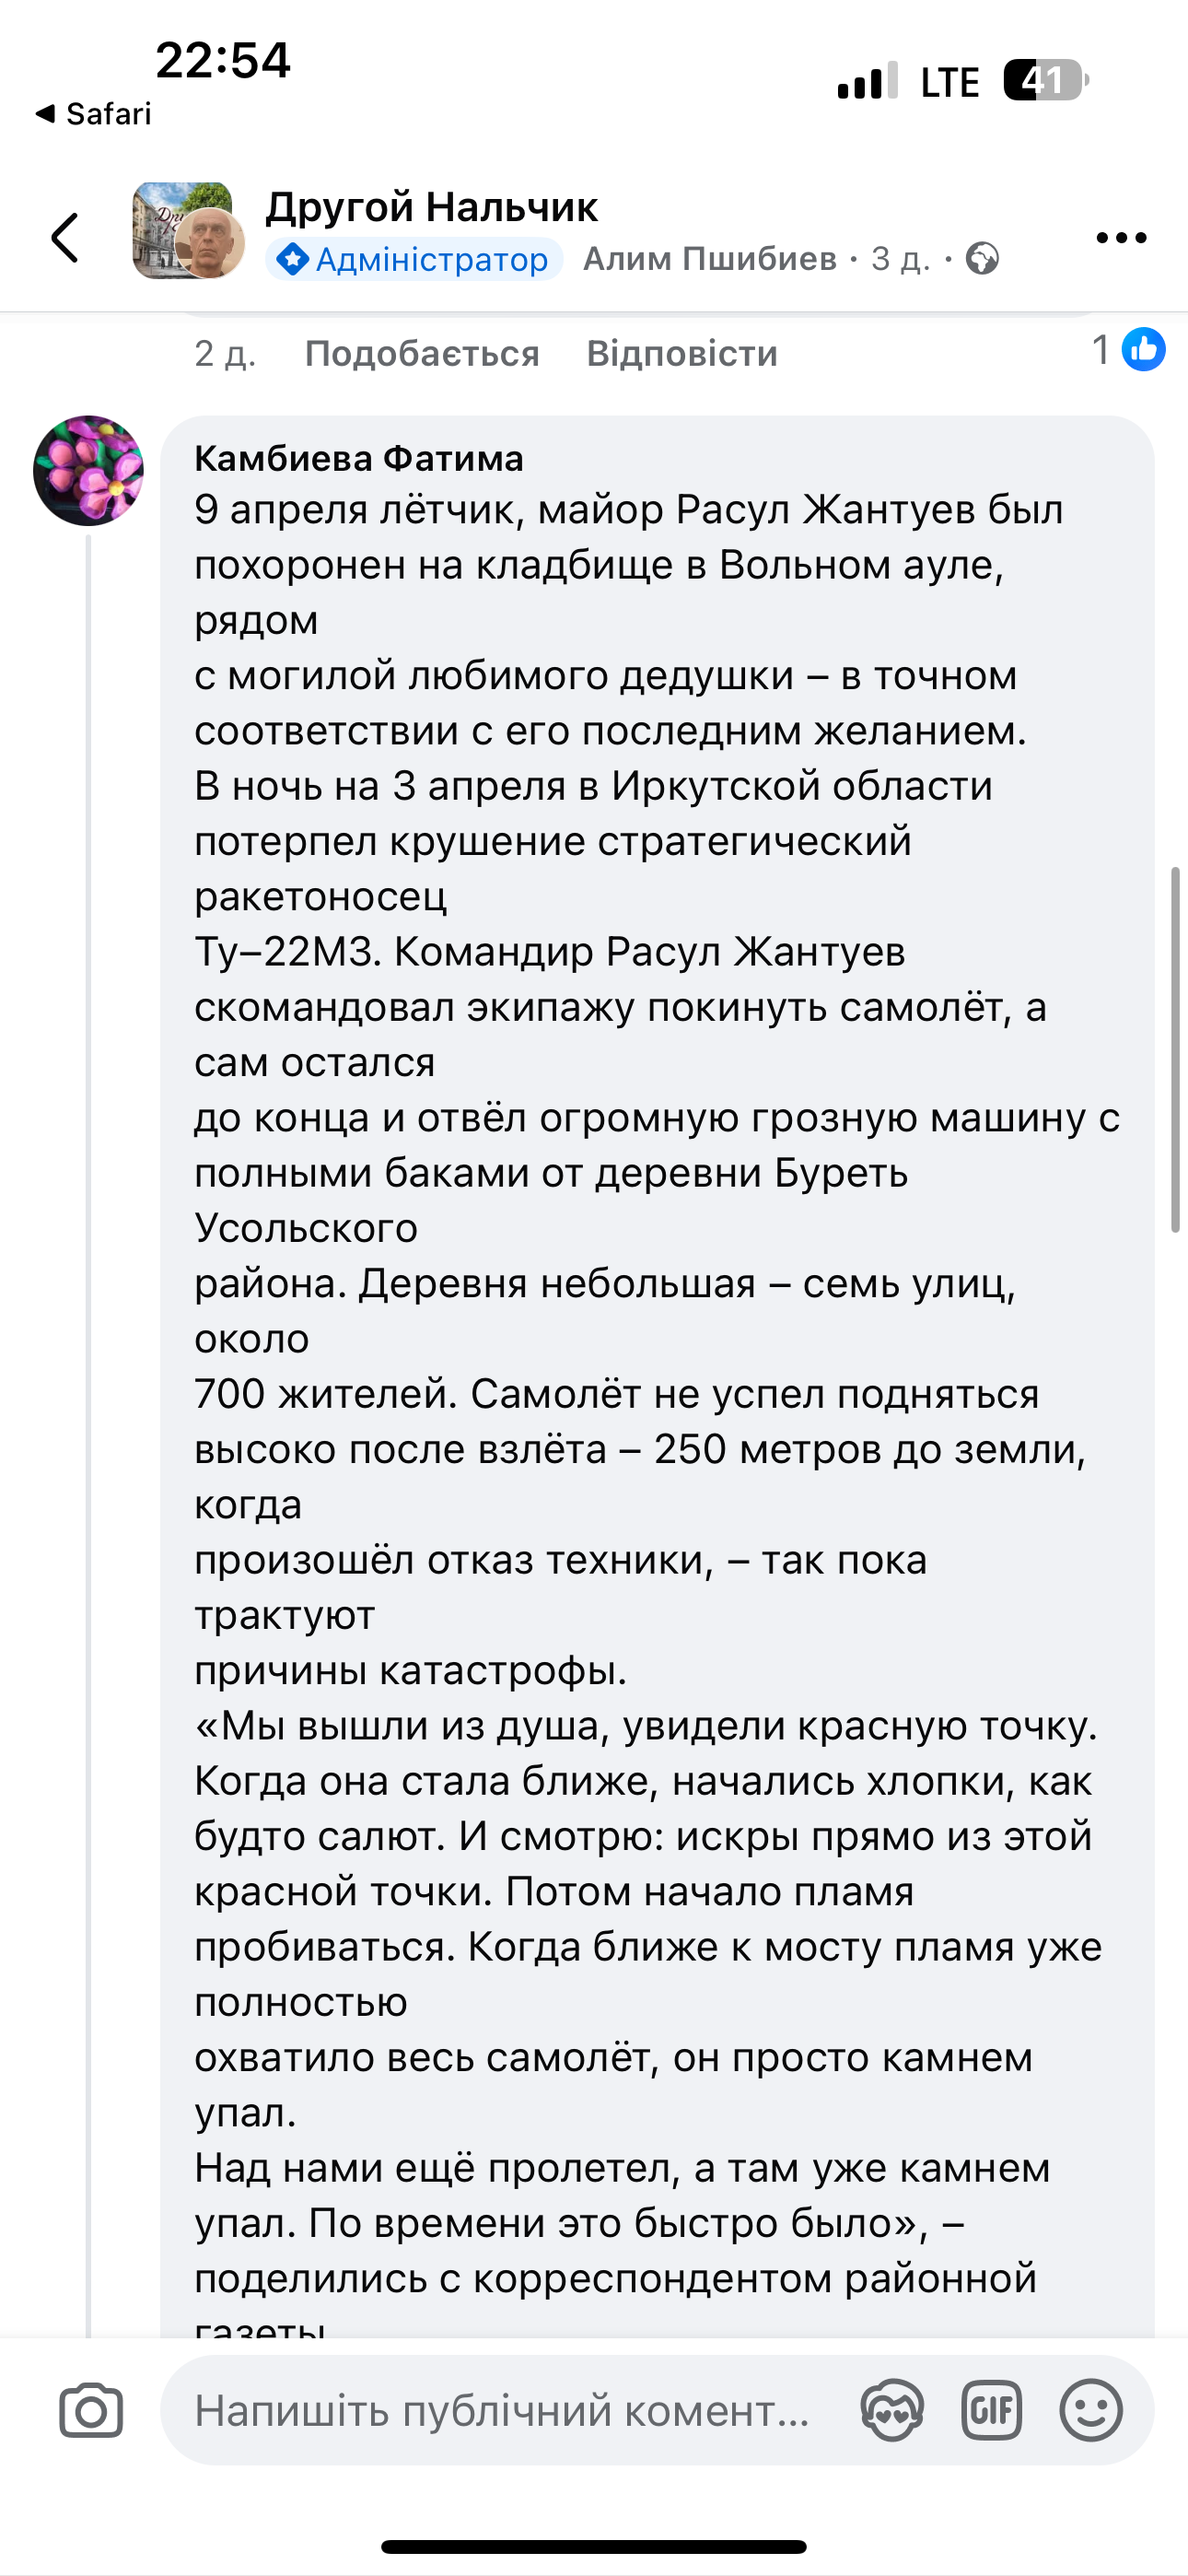
Task: Focus the public comment input field
Action: tap(500, 2410)
